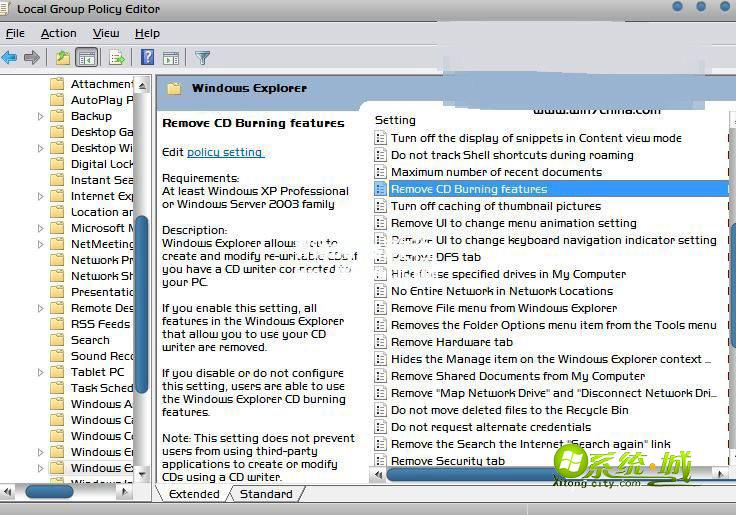
Task: Expand the NetMeeting folder node
Action: pyautogui.click(x=41, y=244)
